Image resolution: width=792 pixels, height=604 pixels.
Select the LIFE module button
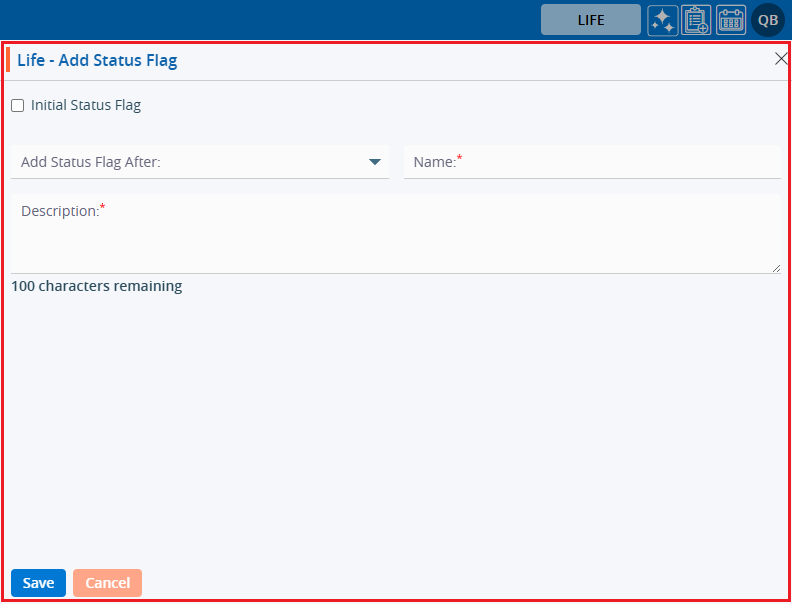590,20
